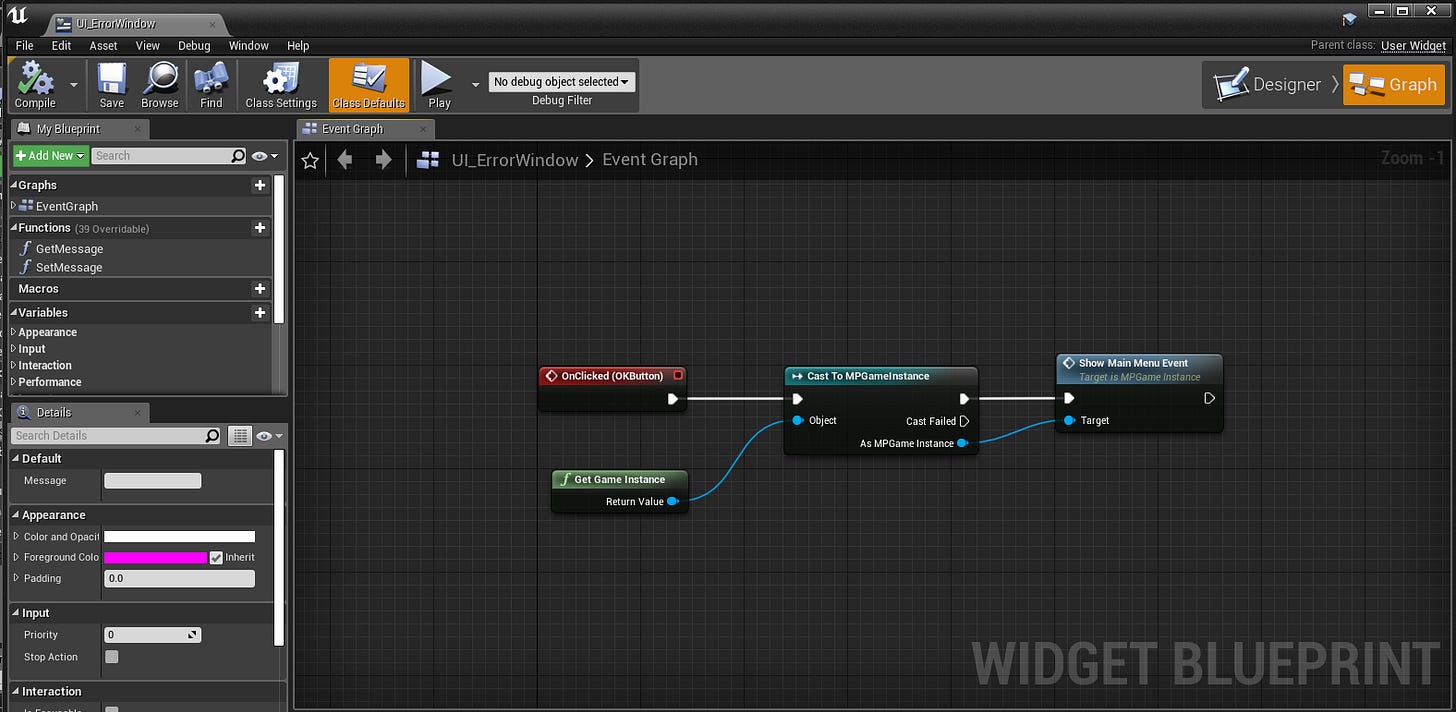The height and width of the screenshot is (712, 1456).
Task: Navigate back with graph left arrow
Action: coord(345,160)
